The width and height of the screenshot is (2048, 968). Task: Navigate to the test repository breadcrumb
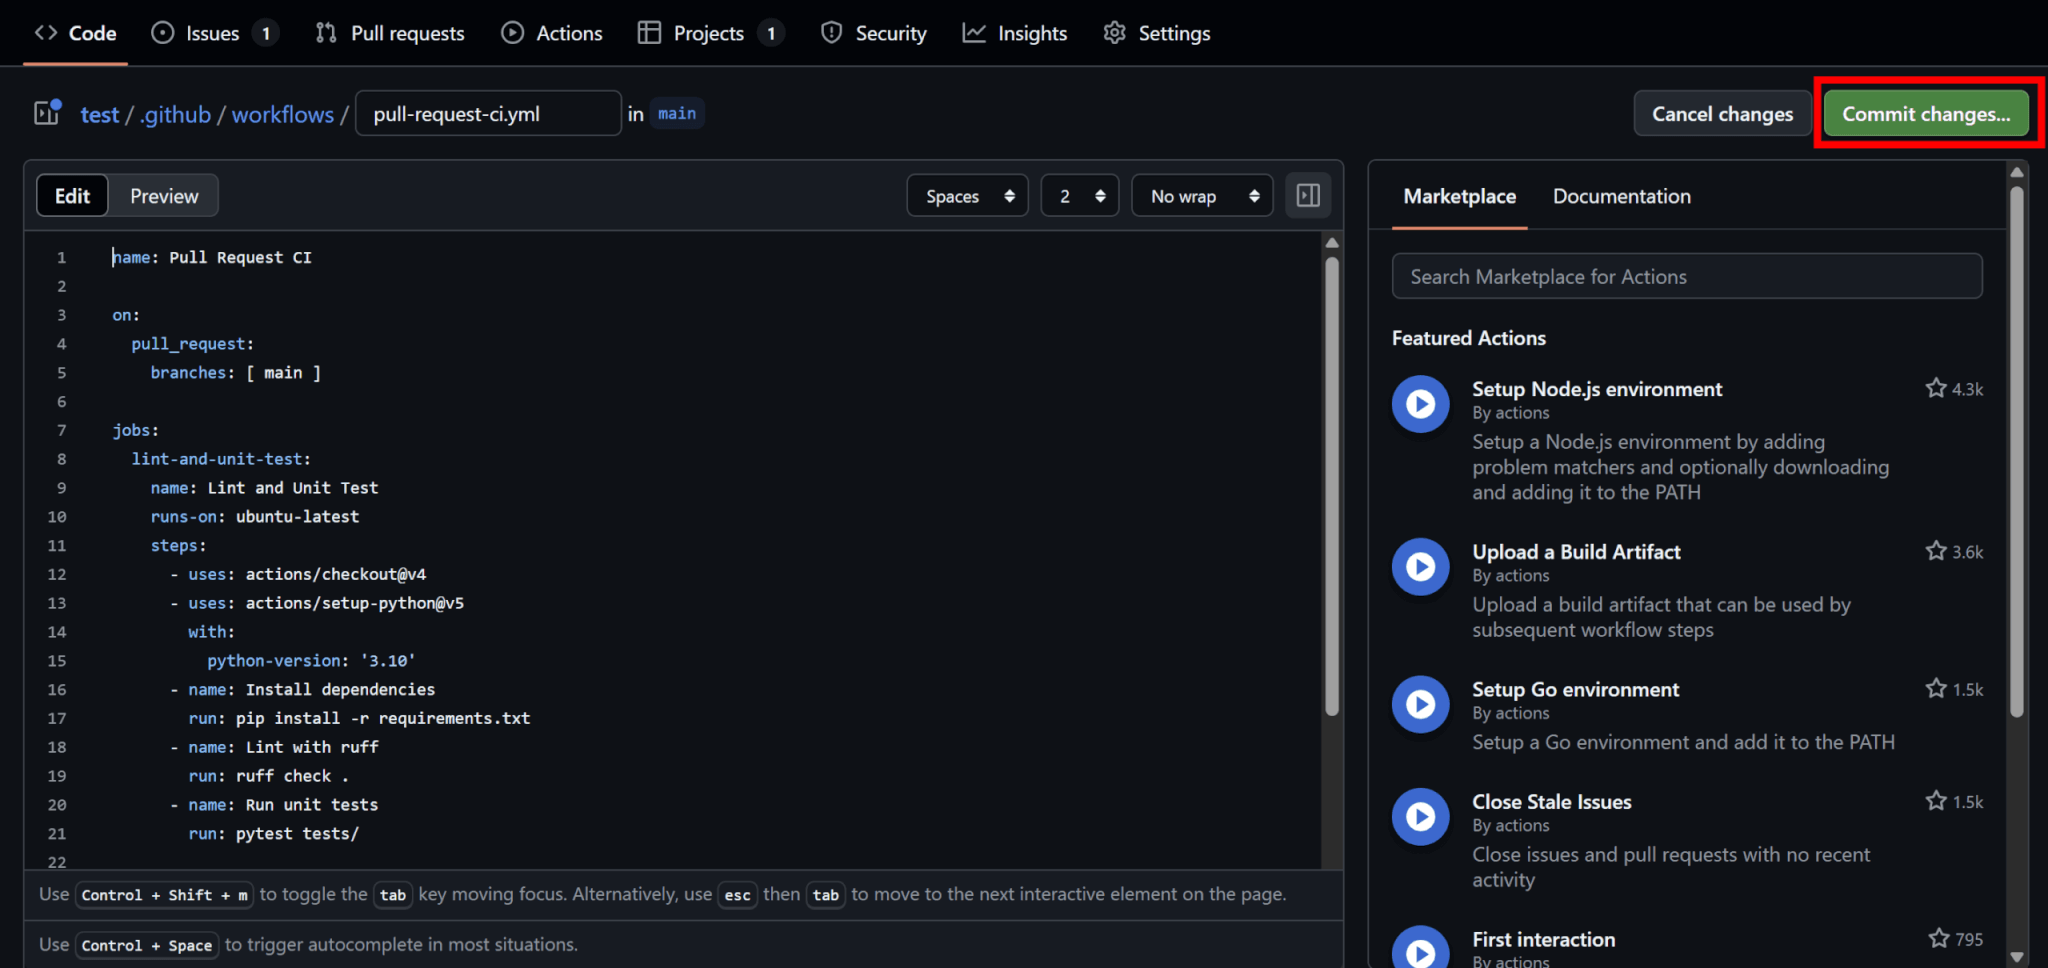tap(99, 114)
